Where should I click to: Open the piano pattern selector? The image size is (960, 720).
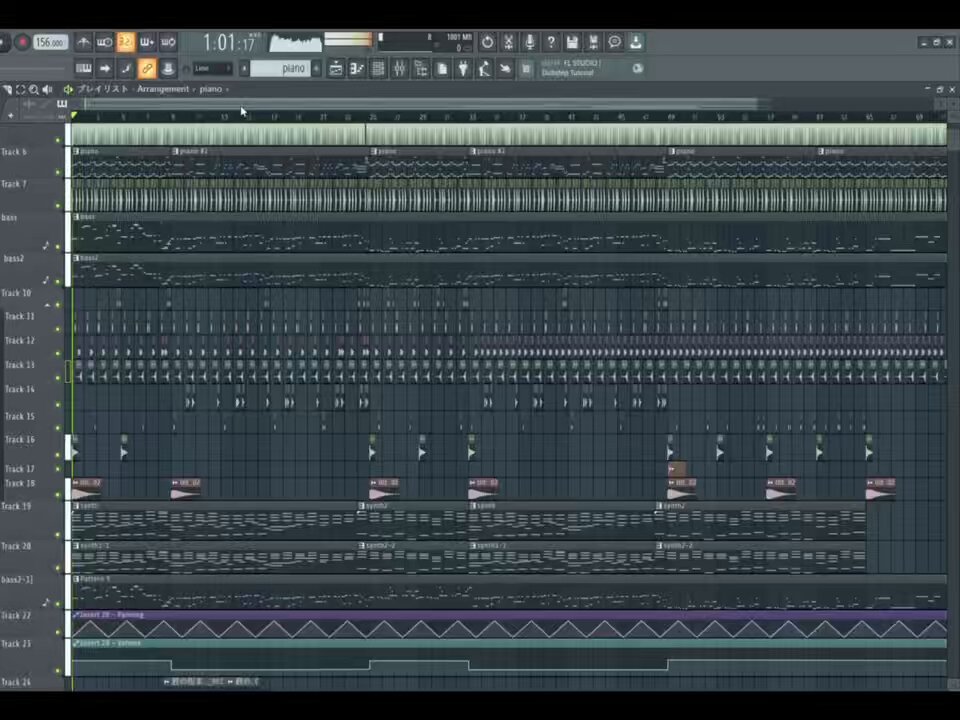coord(280,68)
